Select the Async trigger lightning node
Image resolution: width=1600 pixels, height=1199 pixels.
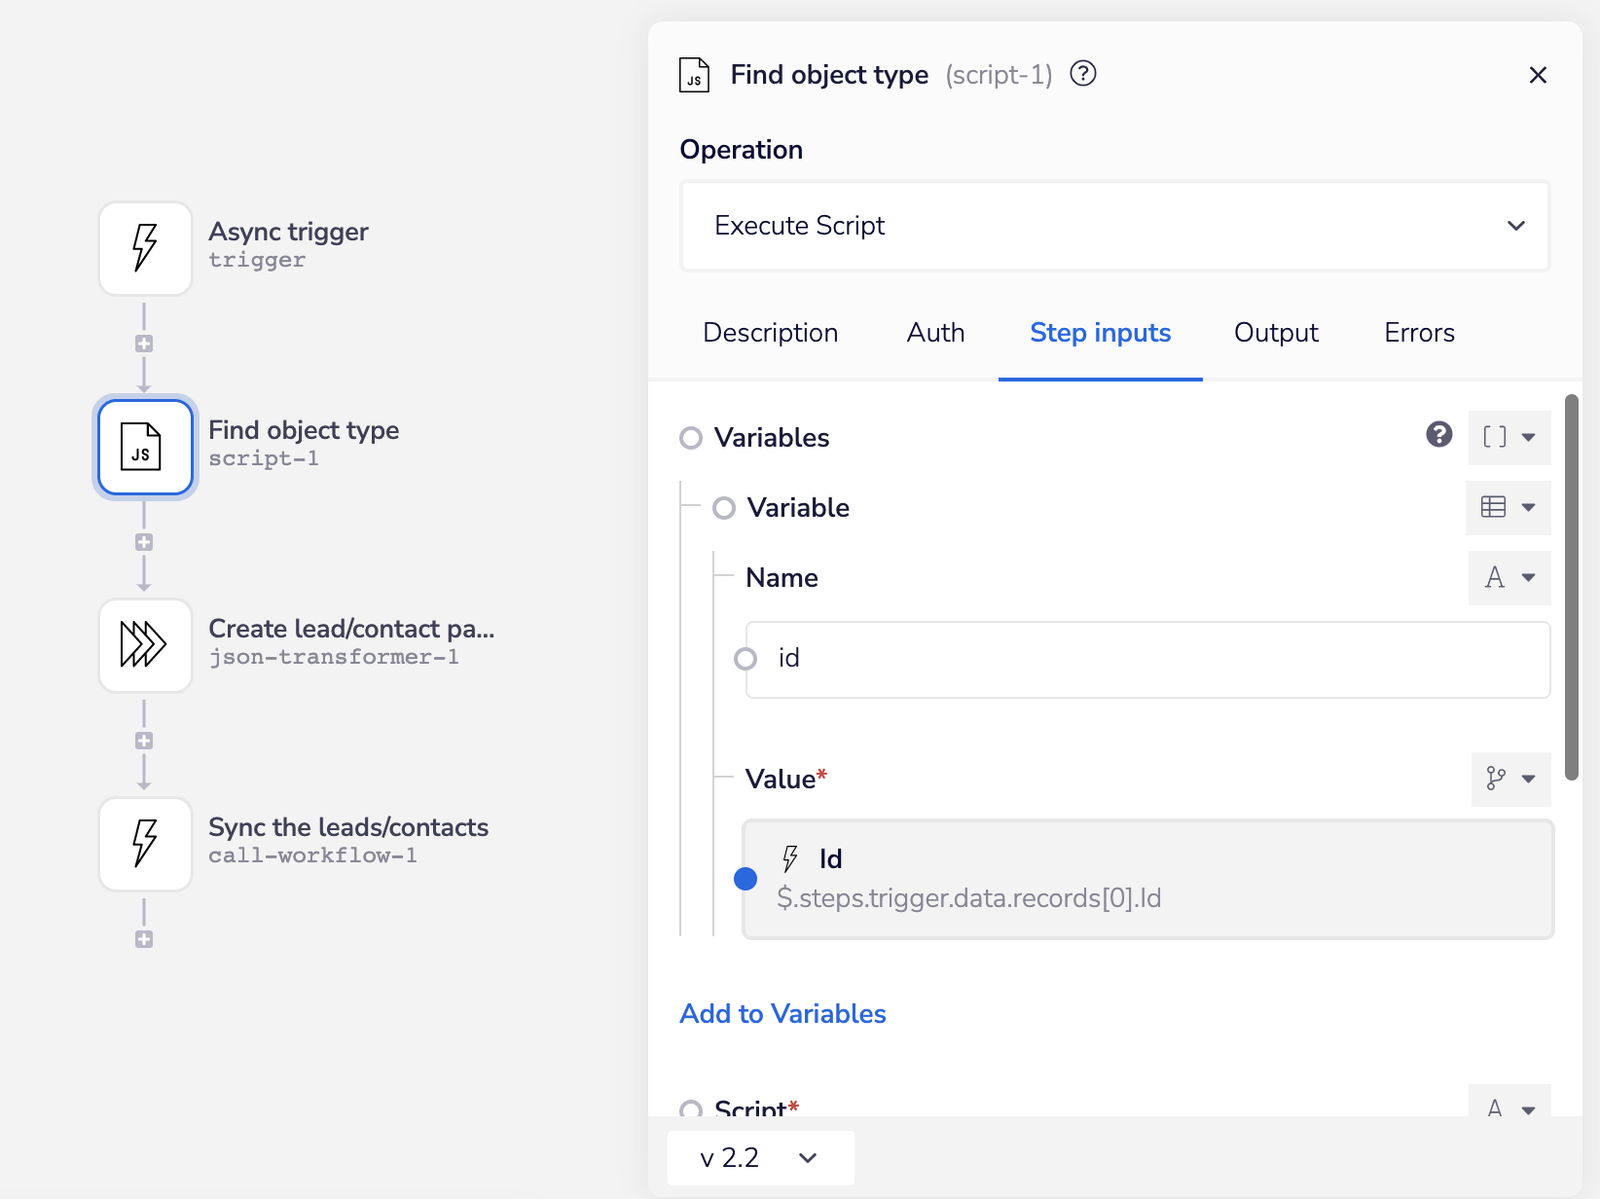click(x=145, y=248)
